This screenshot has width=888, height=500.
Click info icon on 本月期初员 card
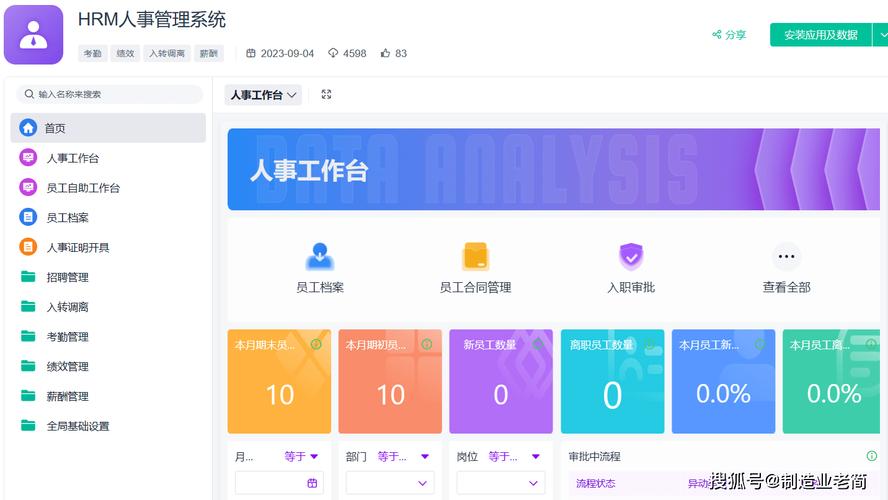427,344
